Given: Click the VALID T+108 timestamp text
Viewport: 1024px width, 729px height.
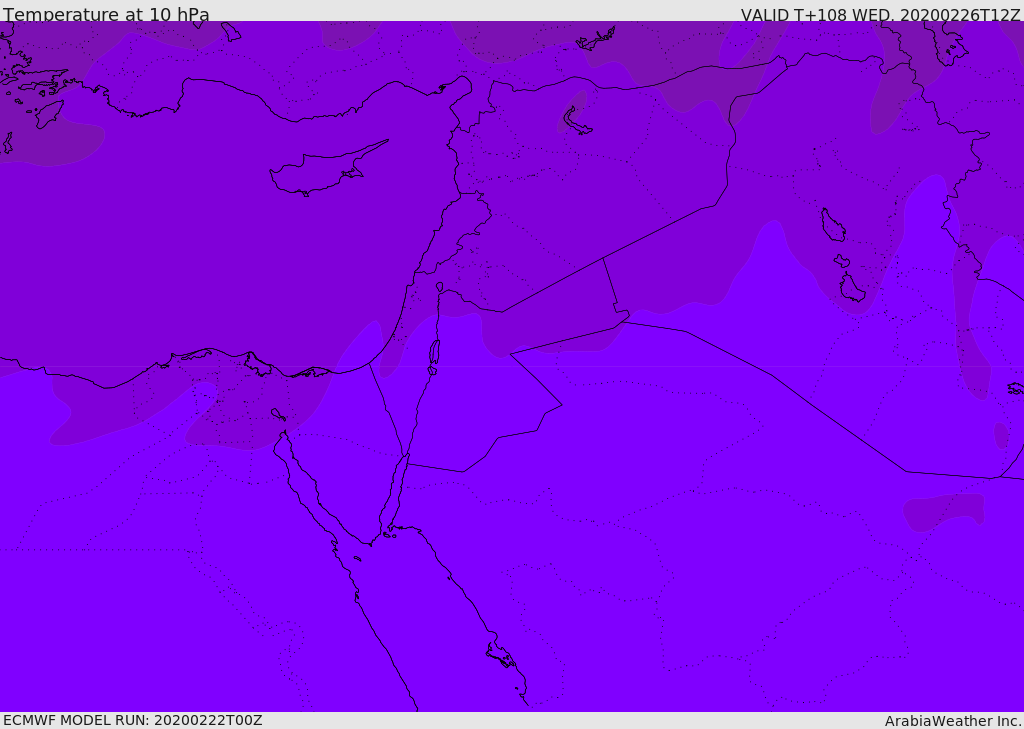Looking at the screenshot, I should coord(880,15).
